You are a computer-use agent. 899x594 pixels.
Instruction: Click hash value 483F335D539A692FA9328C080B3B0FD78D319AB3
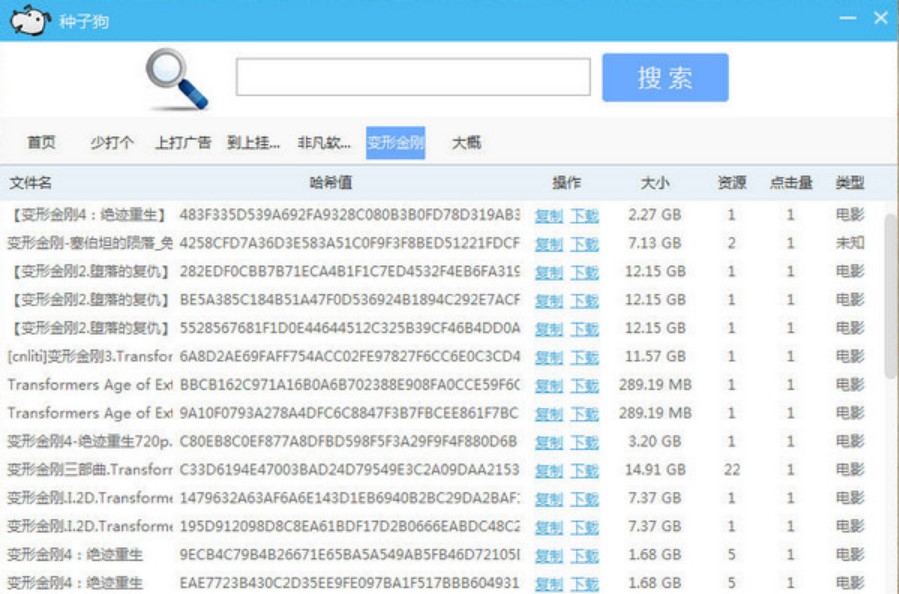(x=349, y=215)
